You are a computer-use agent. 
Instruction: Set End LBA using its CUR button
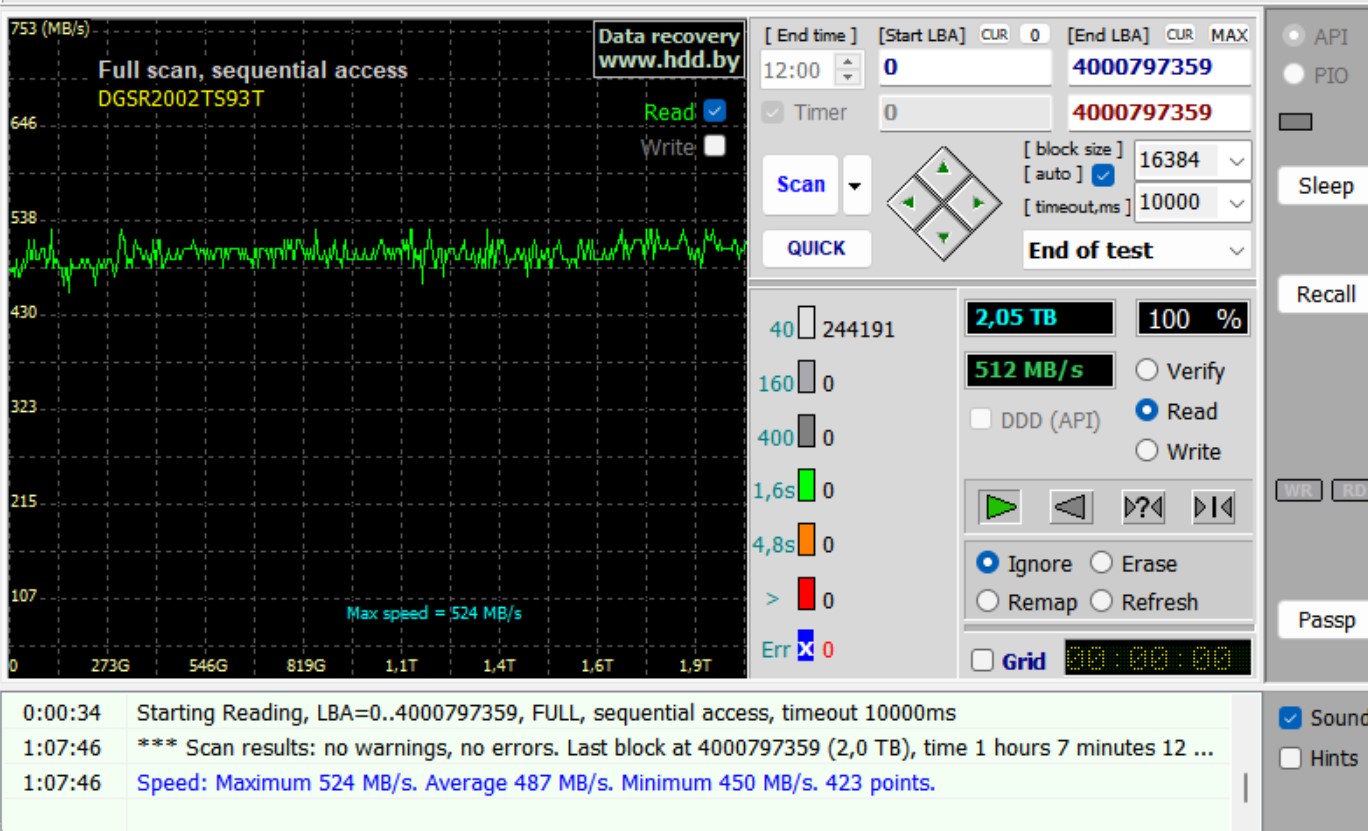1180,35
